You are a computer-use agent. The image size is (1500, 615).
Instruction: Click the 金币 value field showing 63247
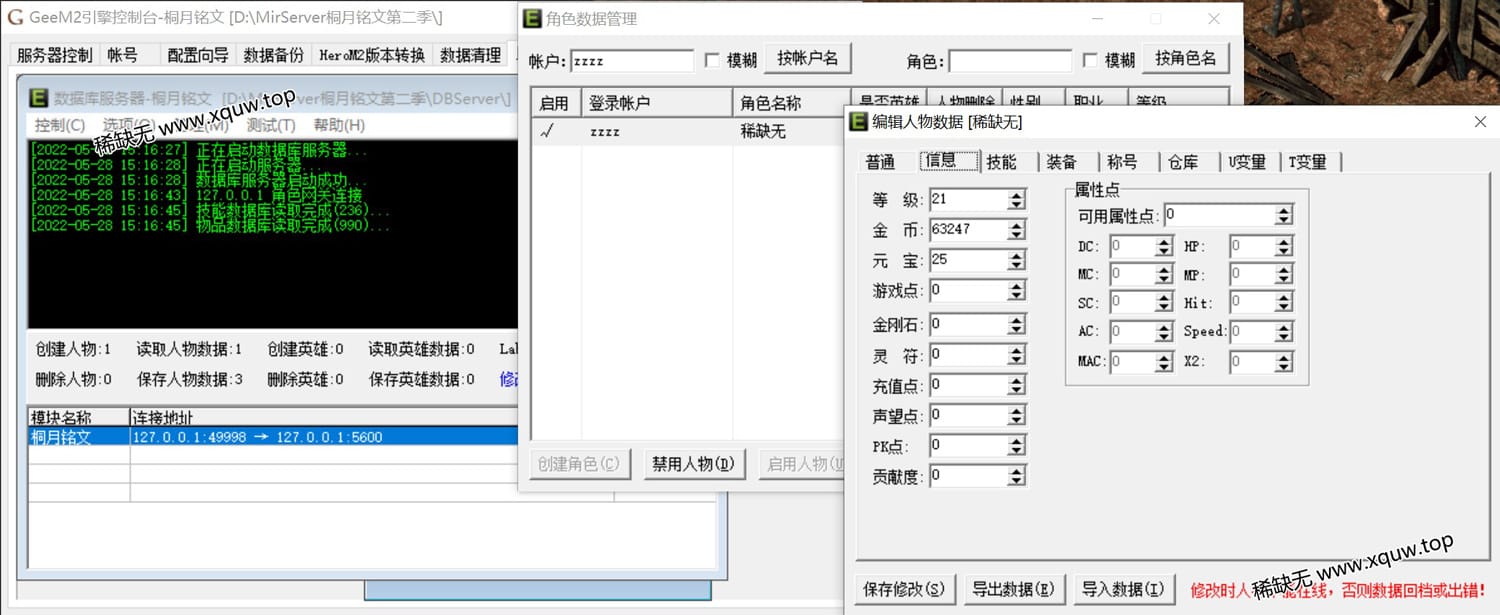tap(968, 229)
